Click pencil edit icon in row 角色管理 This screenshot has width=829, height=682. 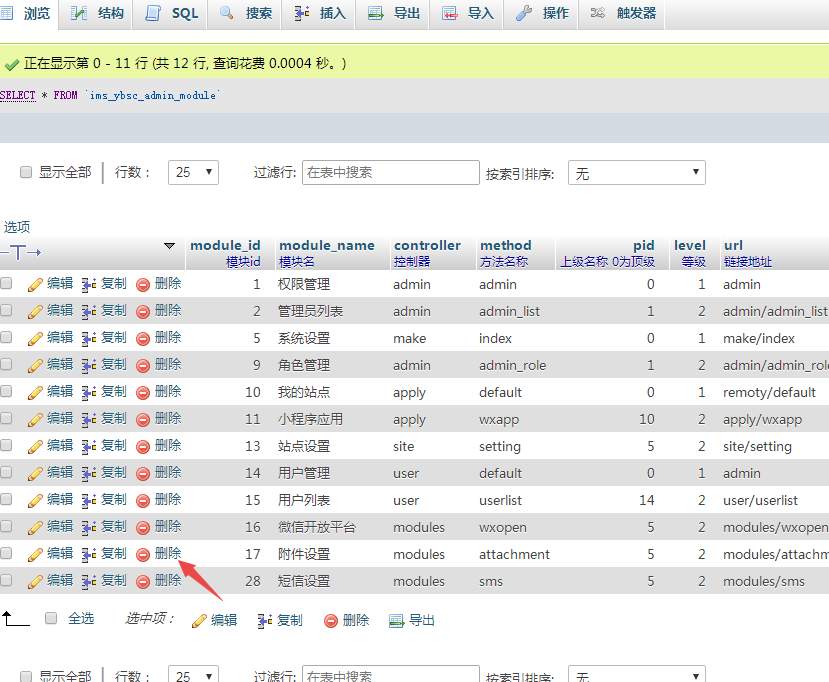coord(35,366)
